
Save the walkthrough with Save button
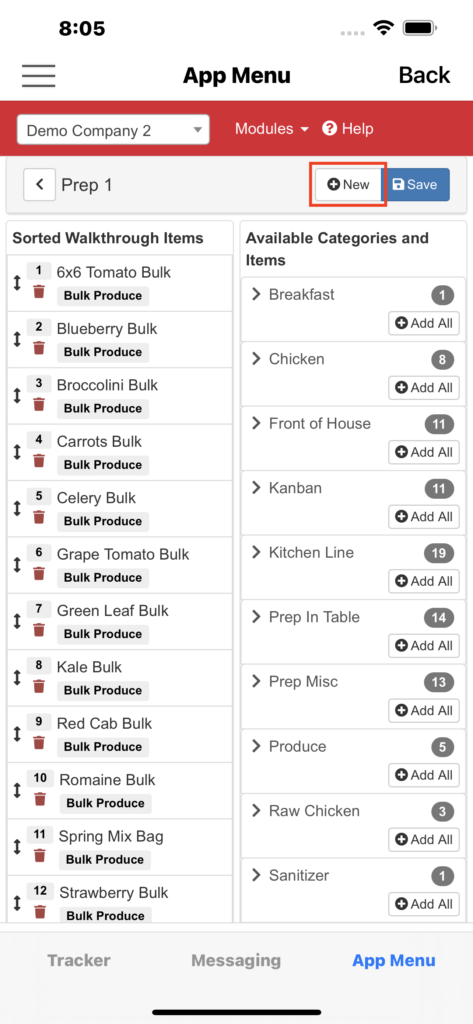coord(416,185)
